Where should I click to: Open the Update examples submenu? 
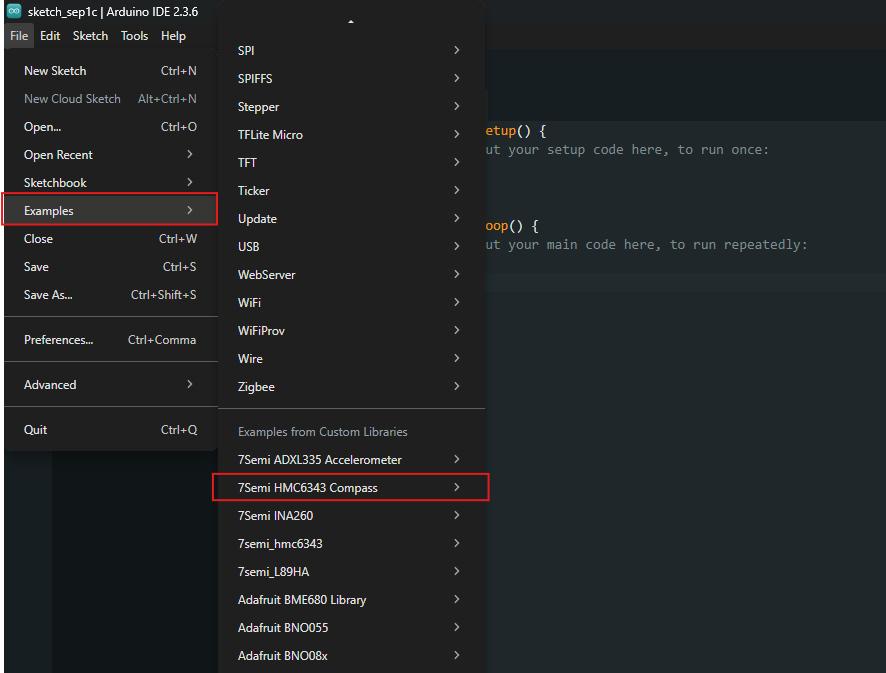(x=351, y=219)
